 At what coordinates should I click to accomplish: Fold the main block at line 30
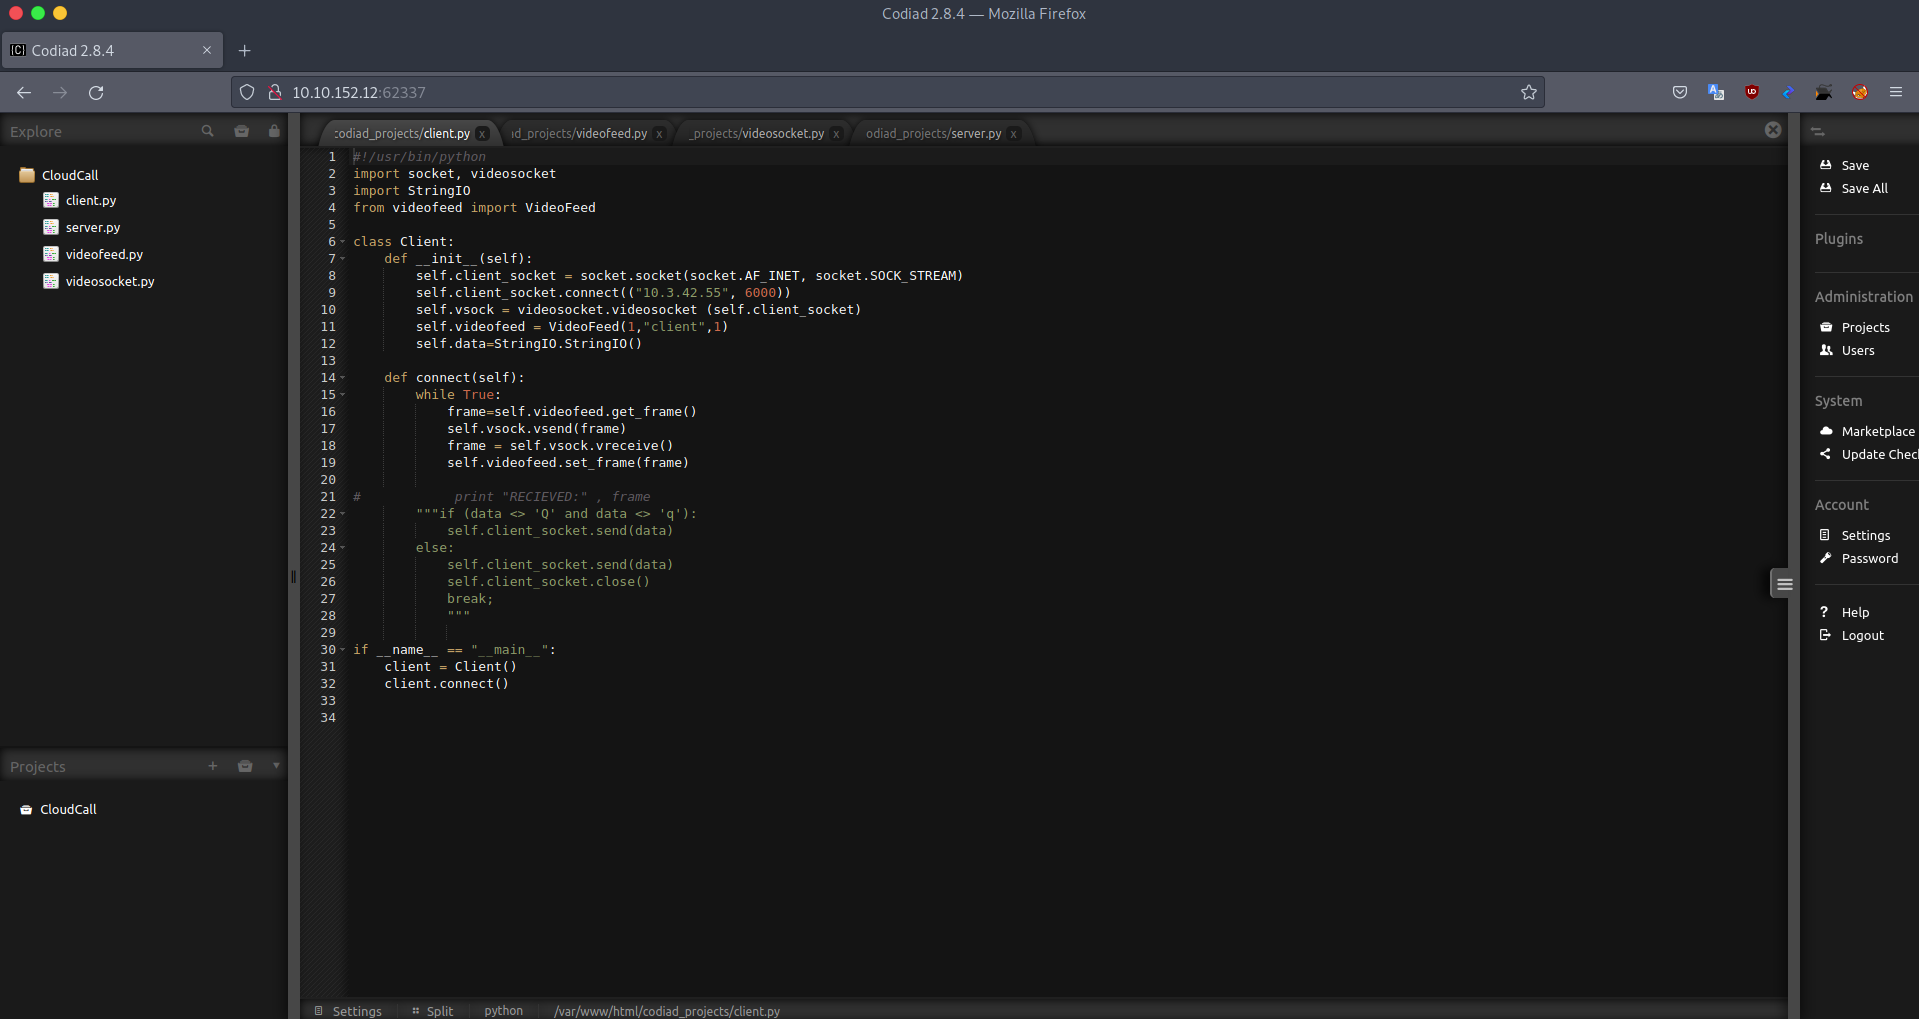pyautogui.click(x=342, y=650)
